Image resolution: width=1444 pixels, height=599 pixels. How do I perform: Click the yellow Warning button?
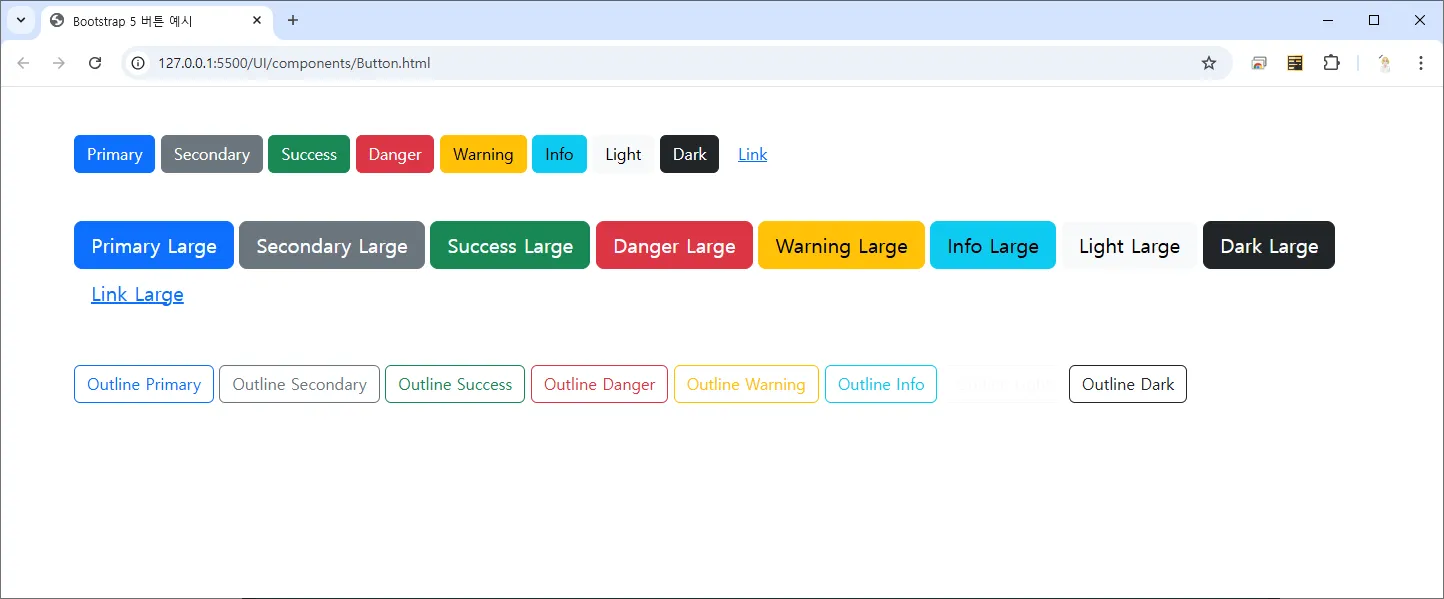point(483,154)
